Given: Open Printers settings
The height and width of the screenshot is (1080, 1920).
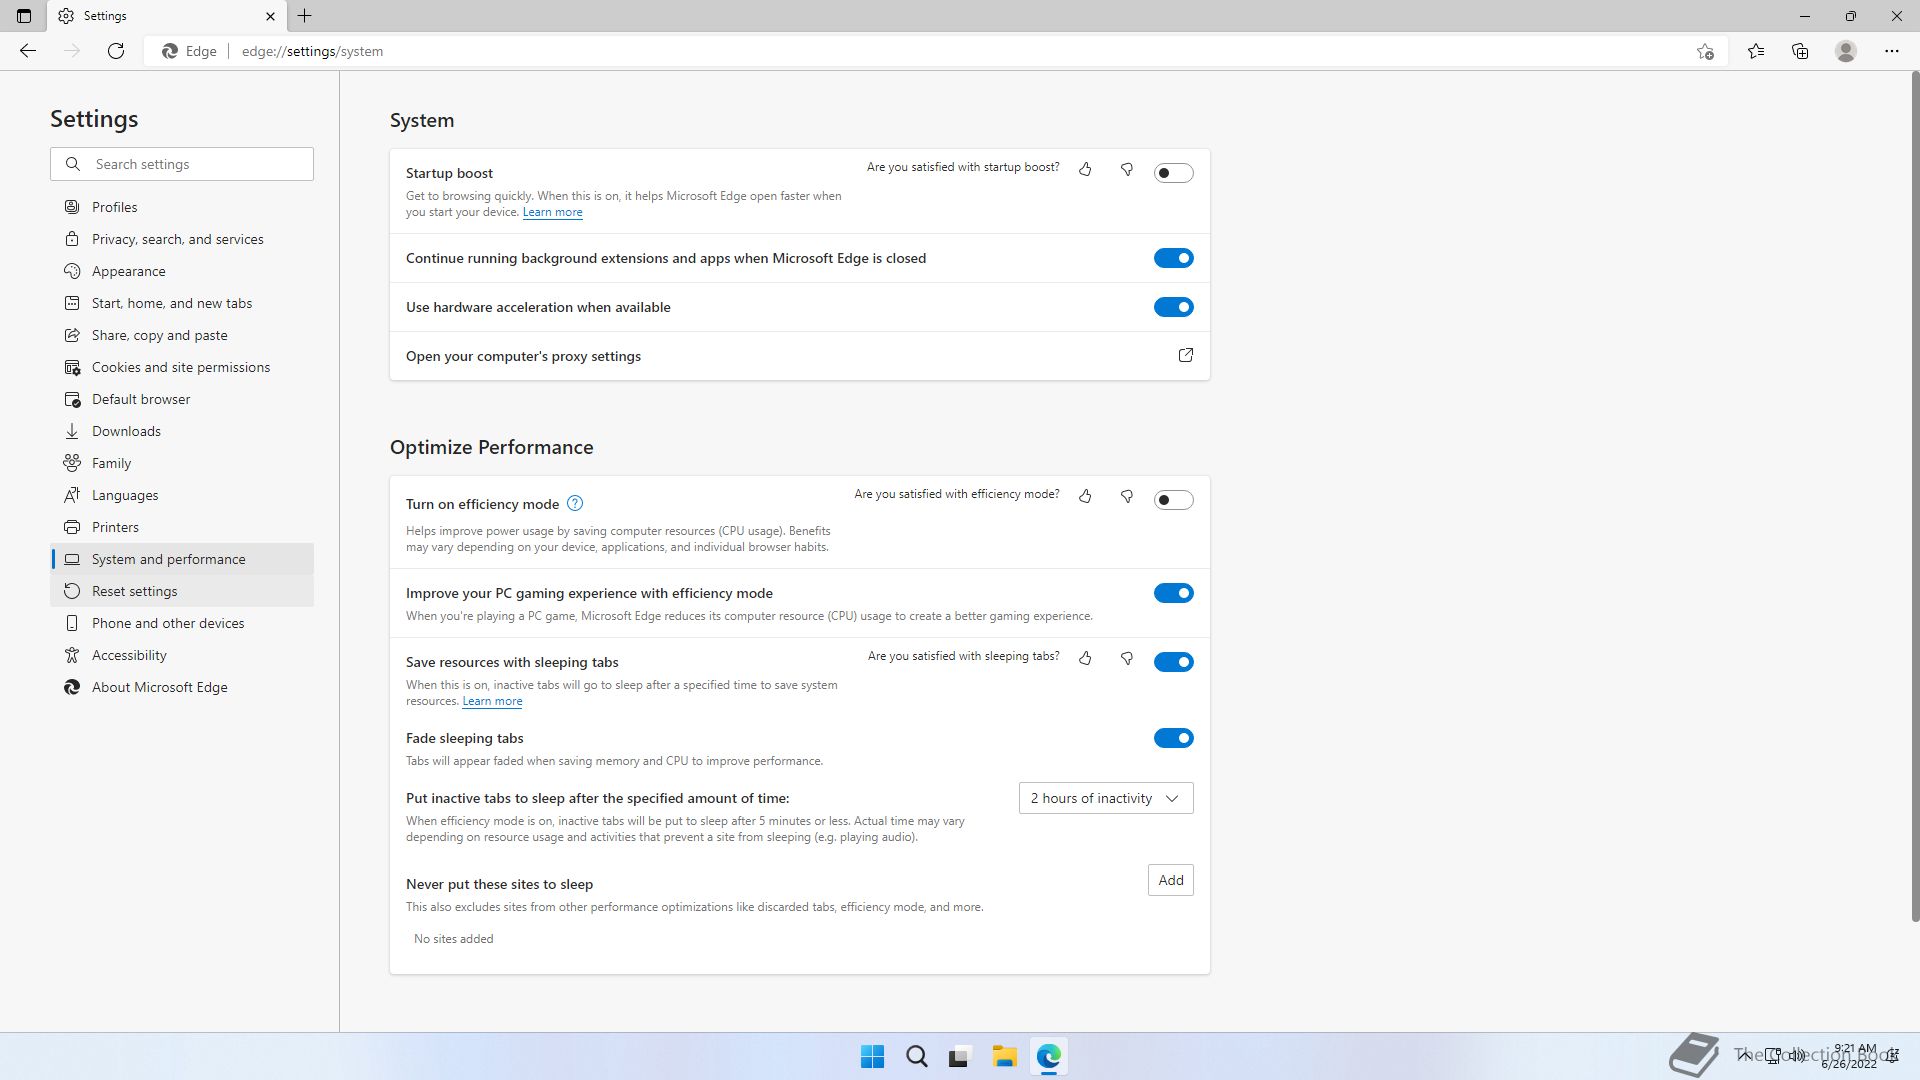Looking at the screenshot, I should [182, 527].
